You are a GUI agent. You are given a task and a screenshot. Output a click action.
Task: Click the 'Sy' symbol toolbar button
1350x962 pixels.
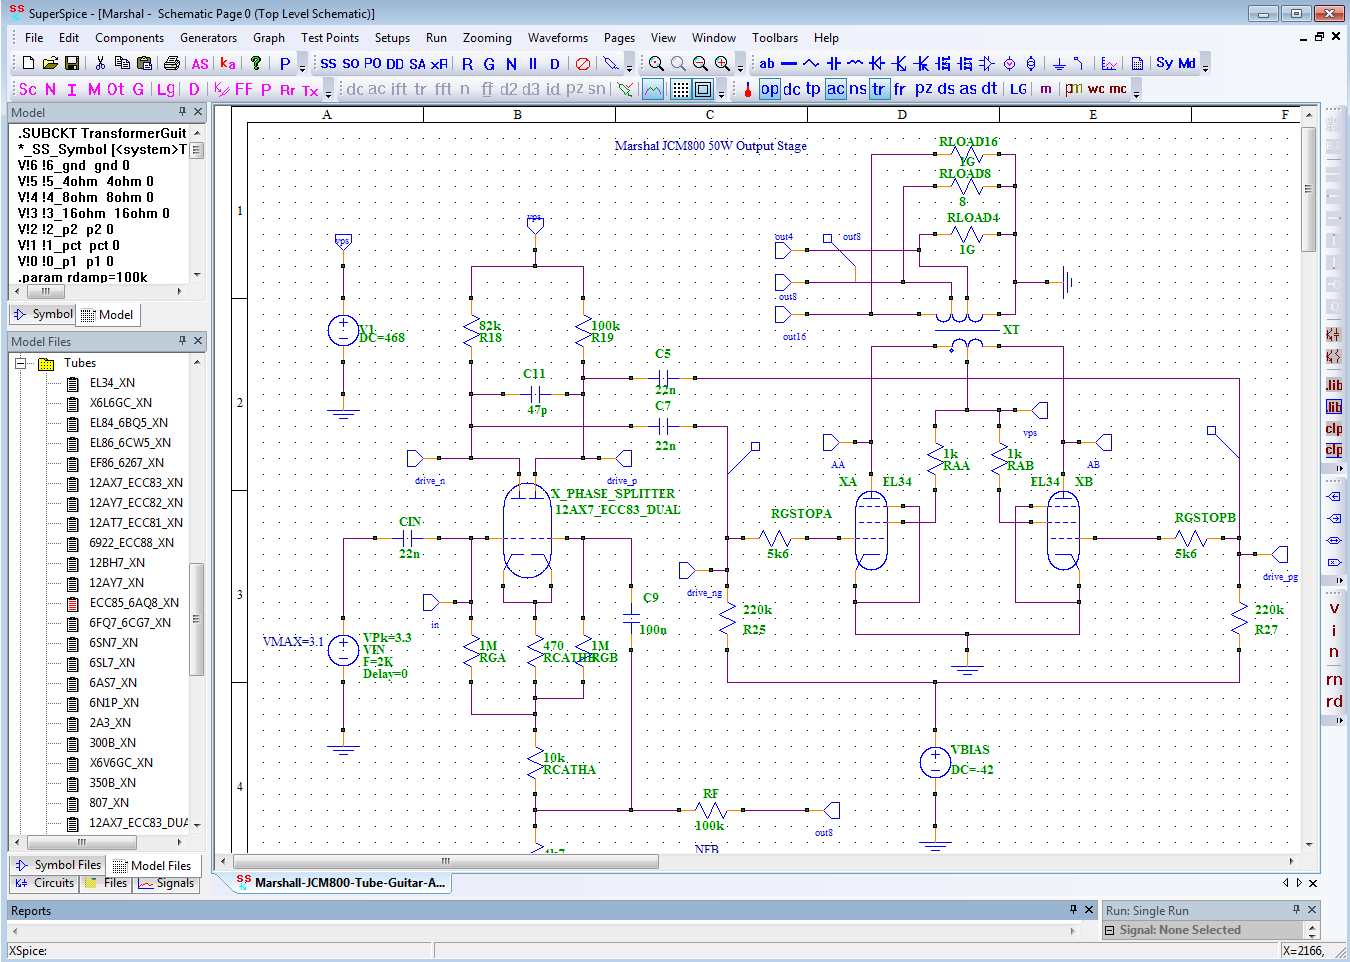point(1164,63)
